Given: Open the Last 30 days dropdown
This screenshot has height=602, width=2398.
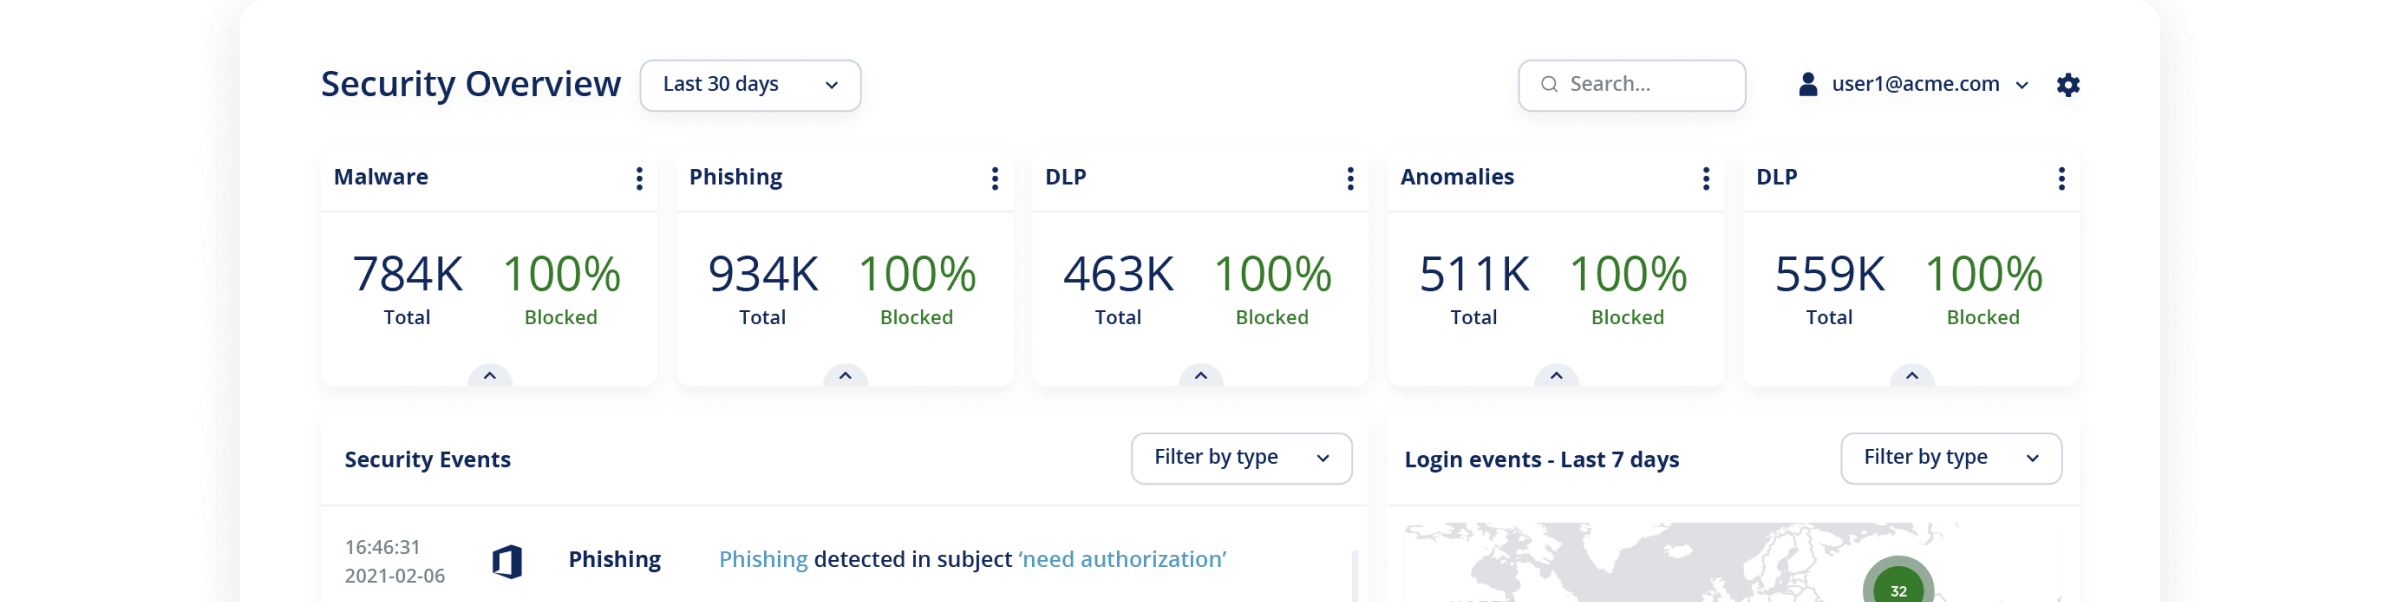Looking at the screenshot, I should 750,85.
